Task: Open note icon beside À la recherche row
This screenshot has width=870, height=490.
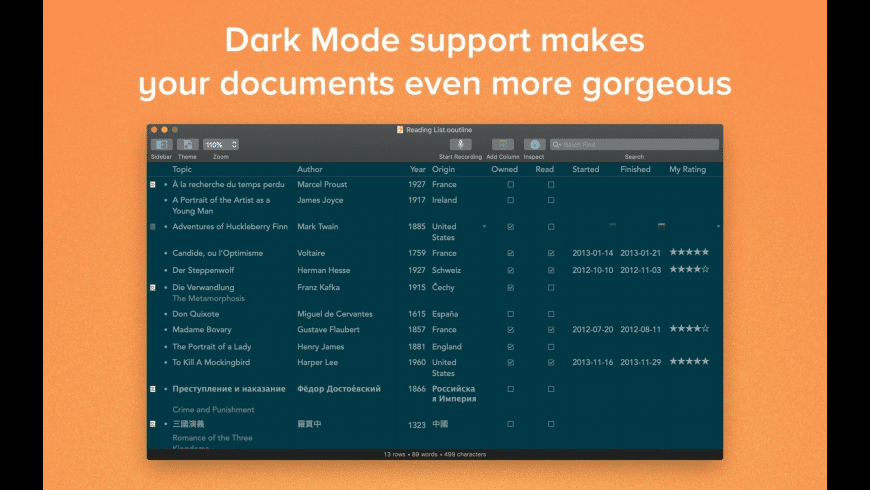Action: [153, 184]
